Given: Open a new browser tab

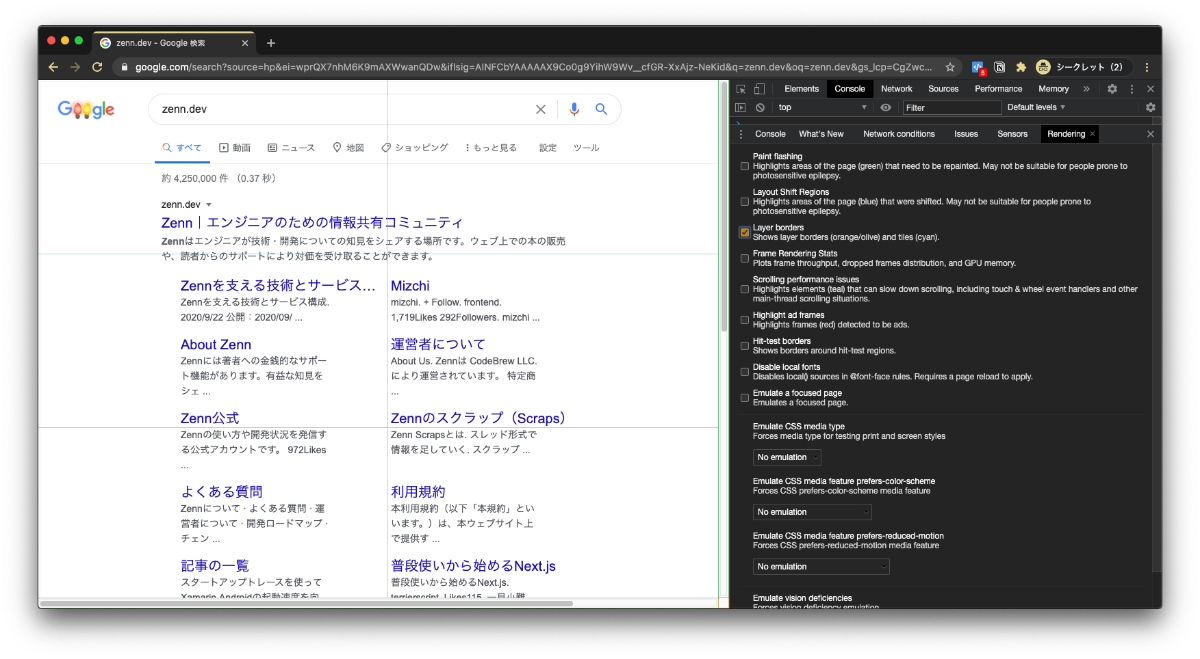Looking at the screenshot, I should 271,43.
